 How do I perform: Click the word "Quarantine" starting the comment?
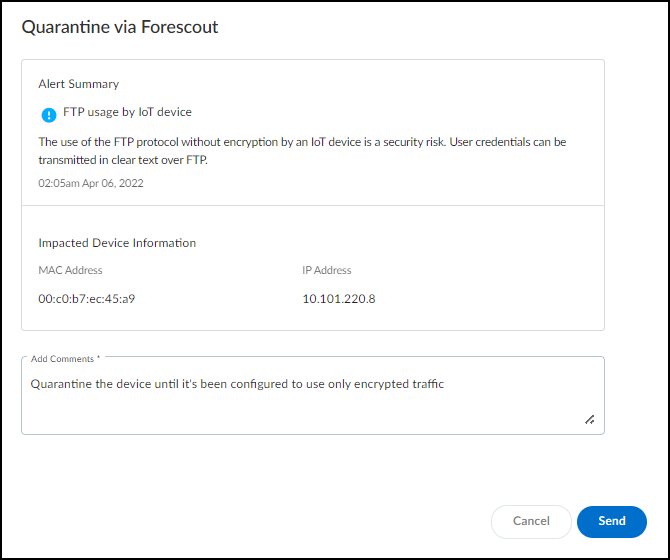click(63, 383)
